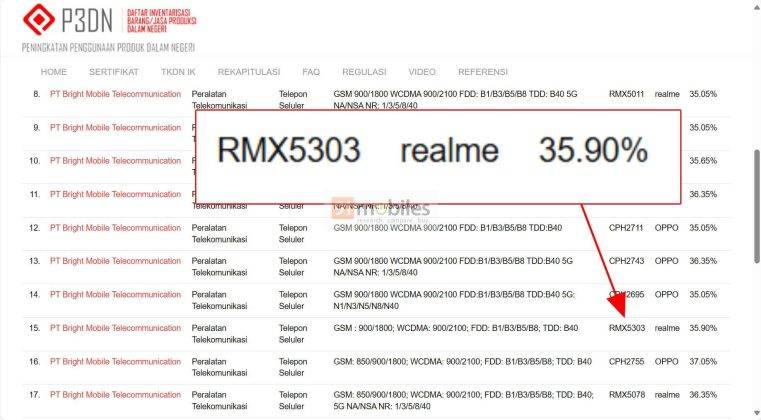Viewport: 761px width, 420px height.
Task: Select model number CPH2743 in row 13
Action: point(626,261)
